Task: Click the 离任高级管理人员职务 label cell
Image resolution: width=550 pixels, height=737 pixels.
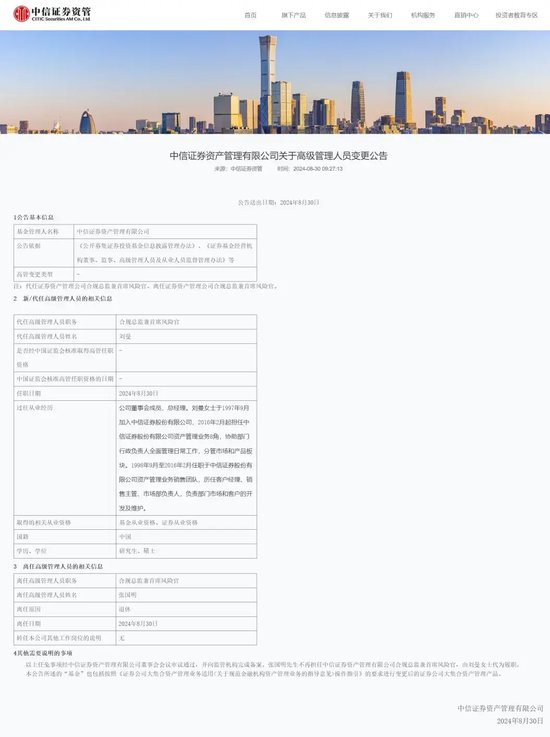Action: tap(65, 580)
